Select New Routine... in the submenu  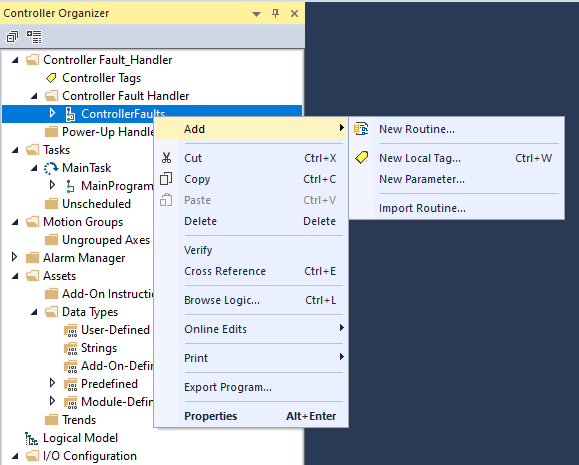[x=456, y=129]
